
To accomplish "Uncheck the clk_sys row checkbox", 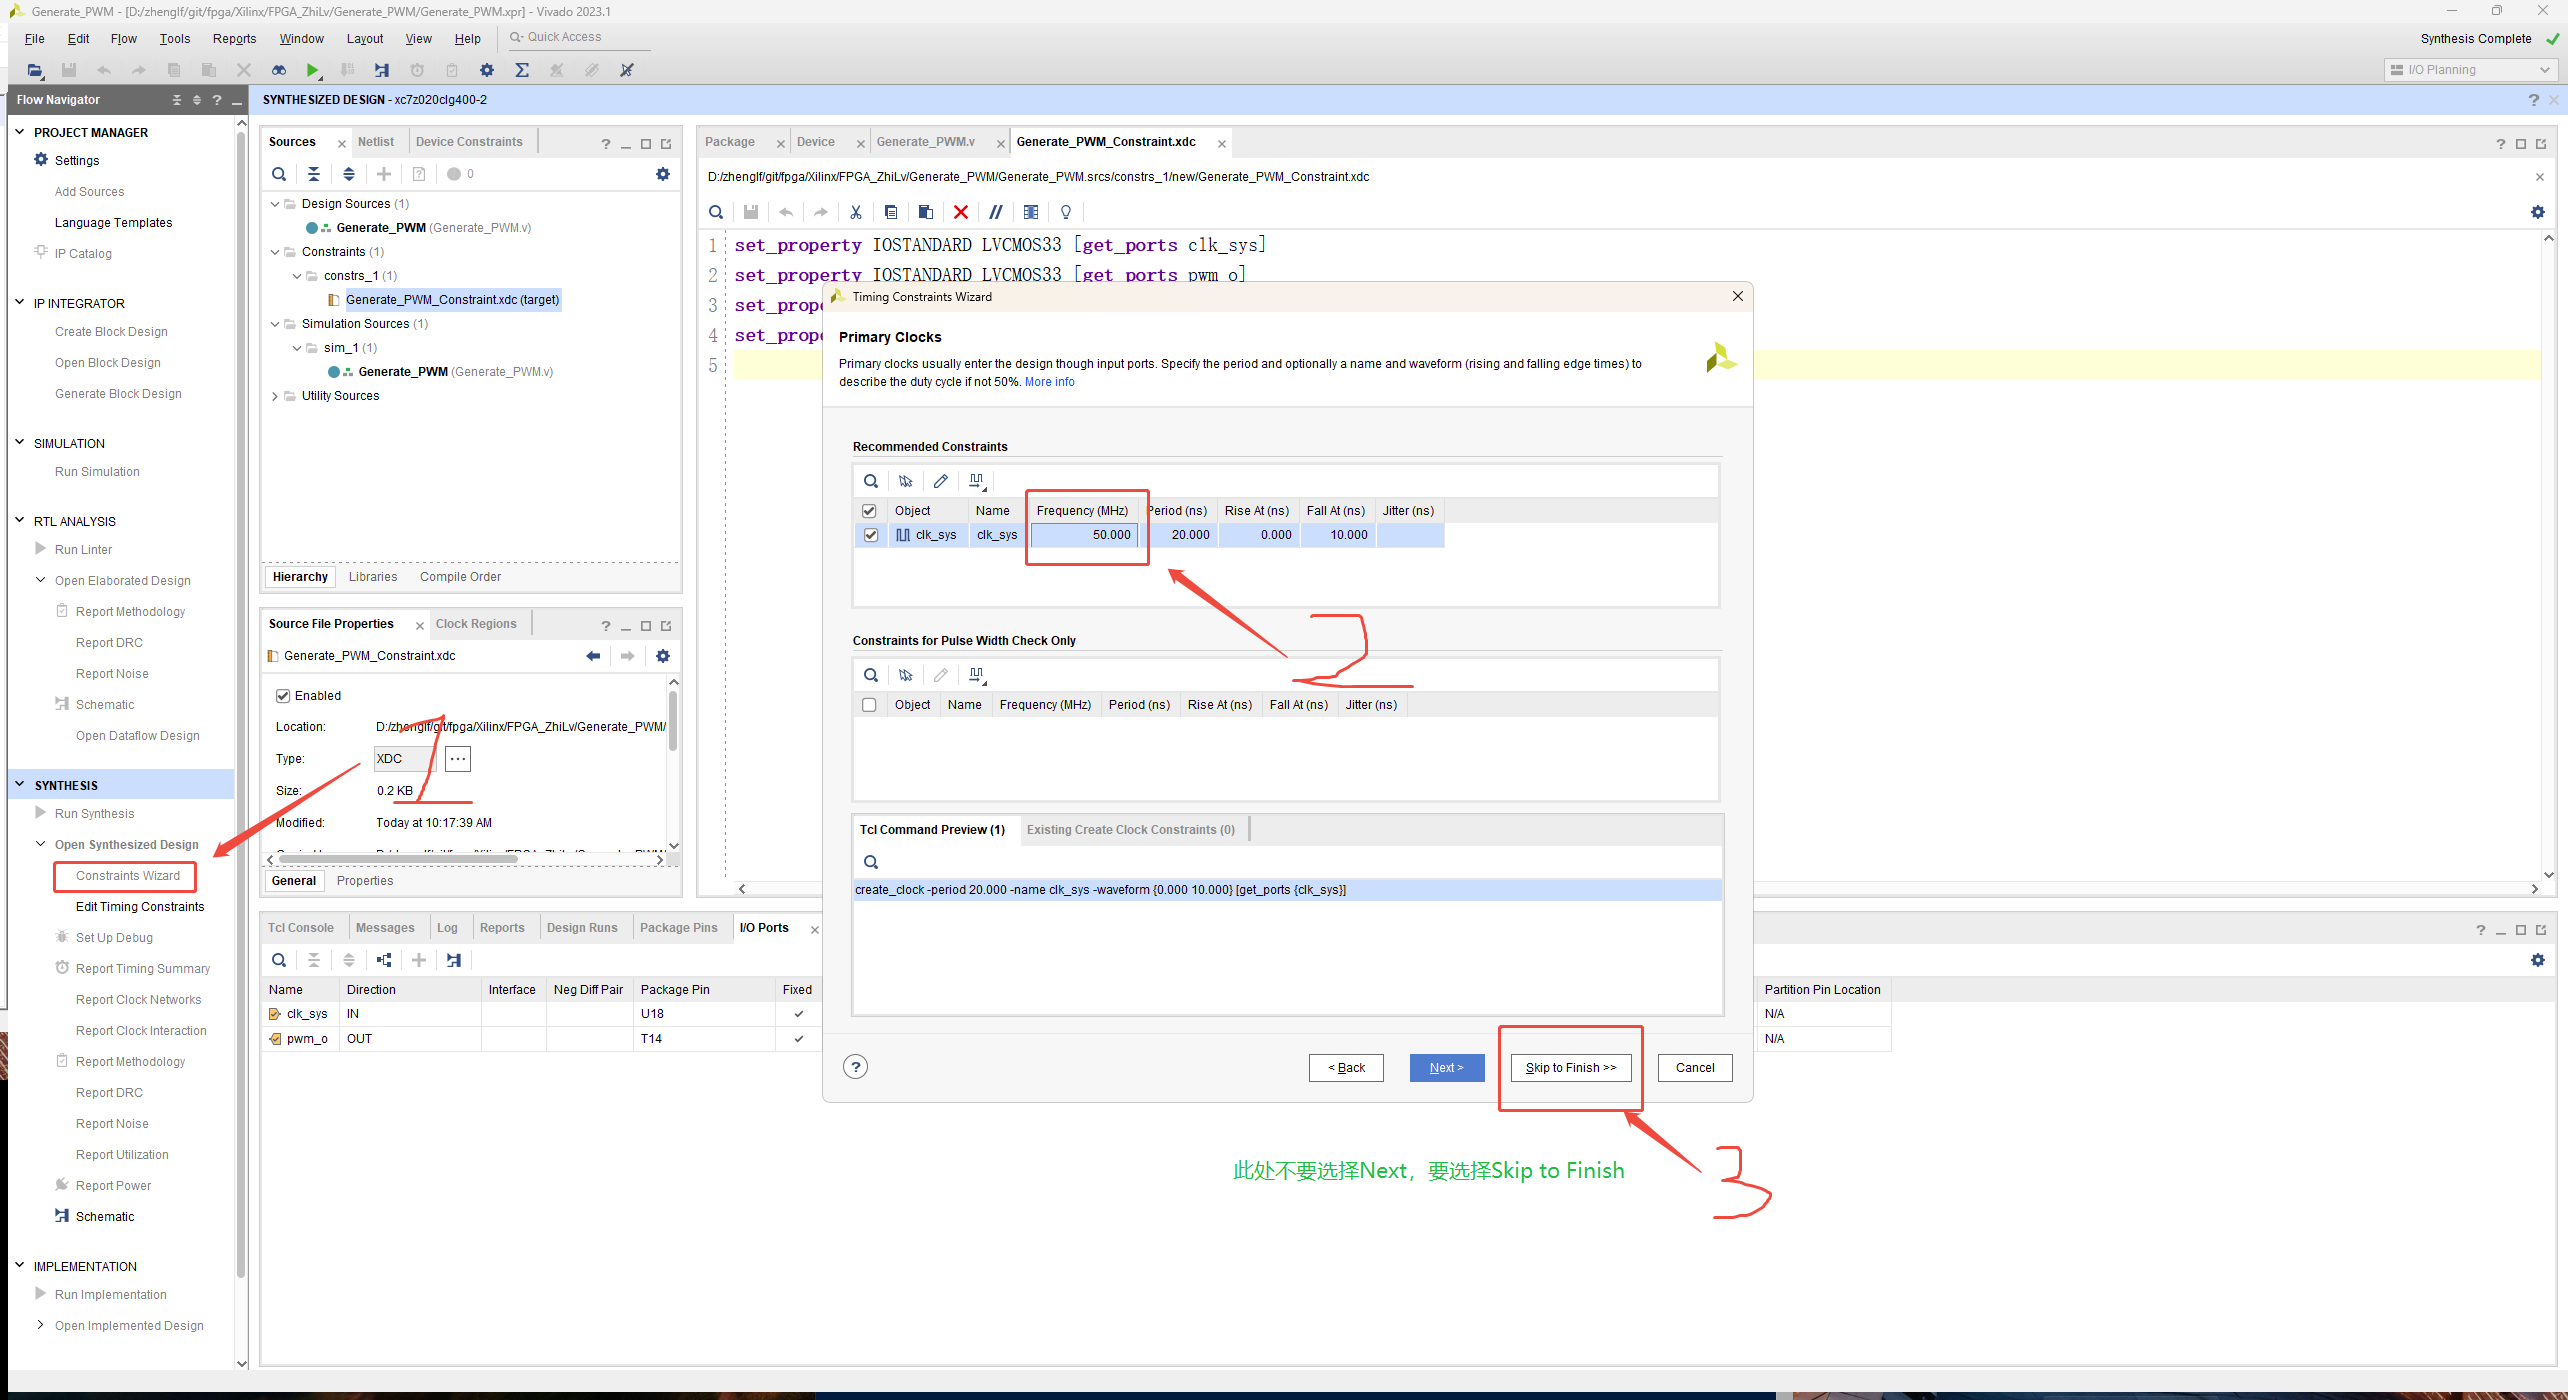I will (870, 535).
